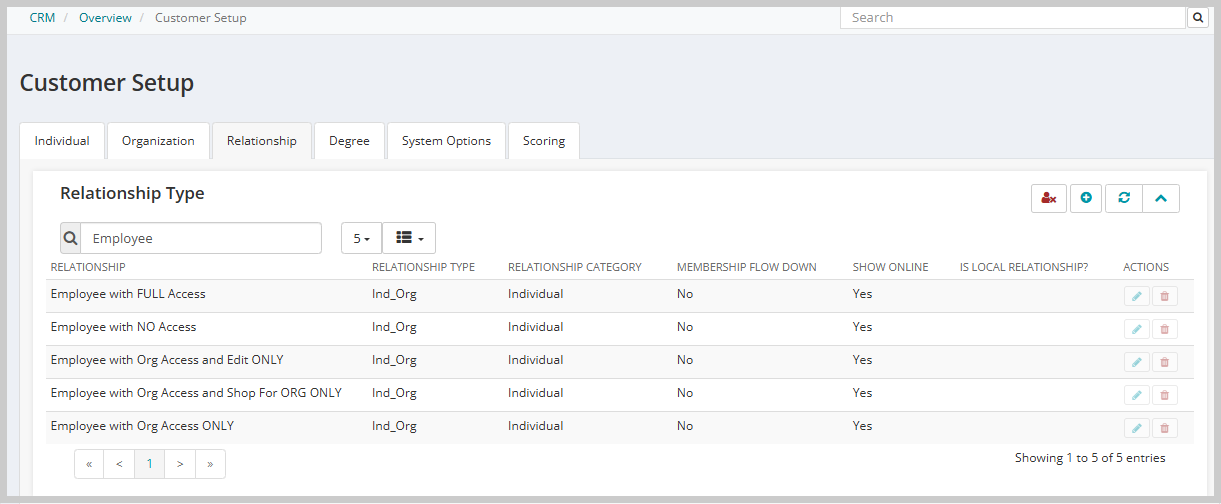
Task: Open the page size 5 dropdown
Action: point(361,238)
